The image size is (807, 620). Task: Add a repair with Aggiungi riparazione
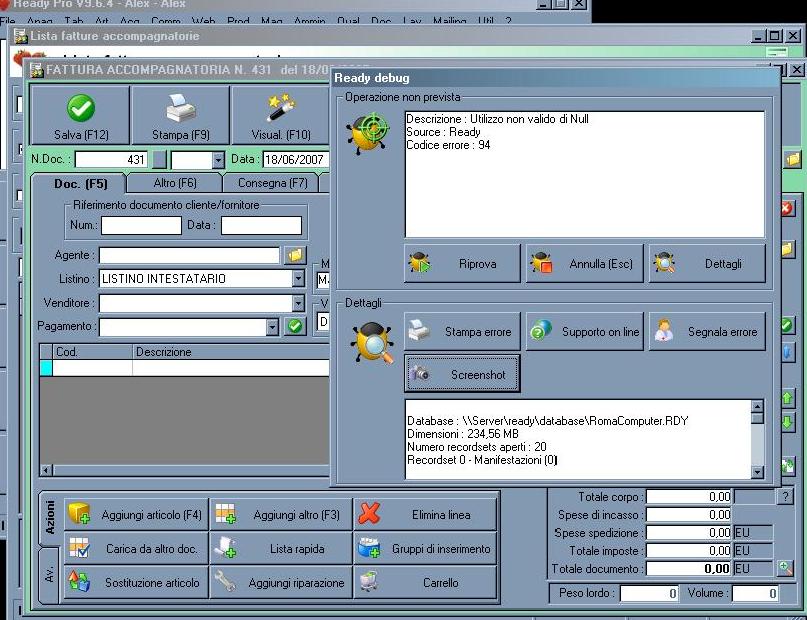pos(281,582)
